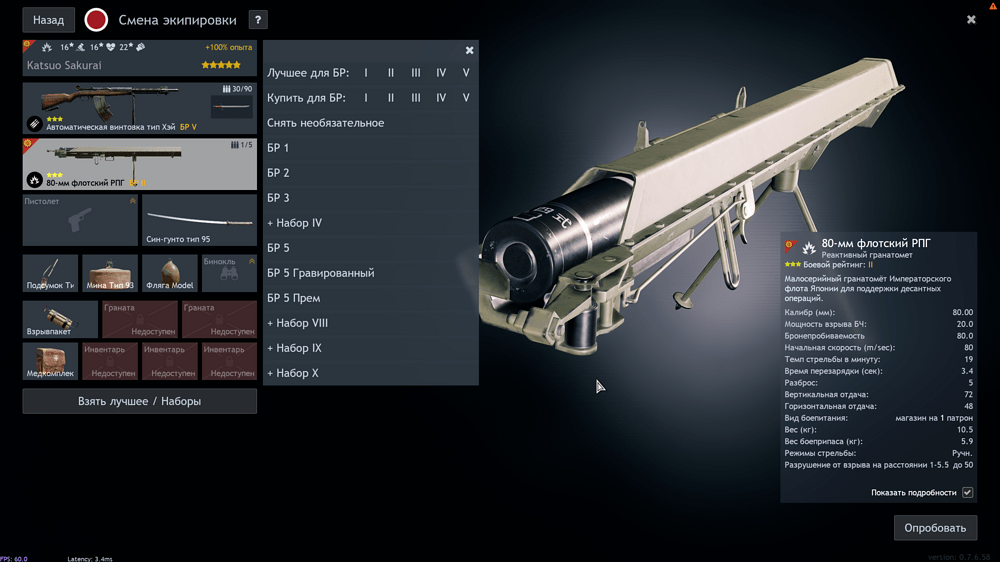Toggle the Показать подробности checkbox

tap(967, 492)
